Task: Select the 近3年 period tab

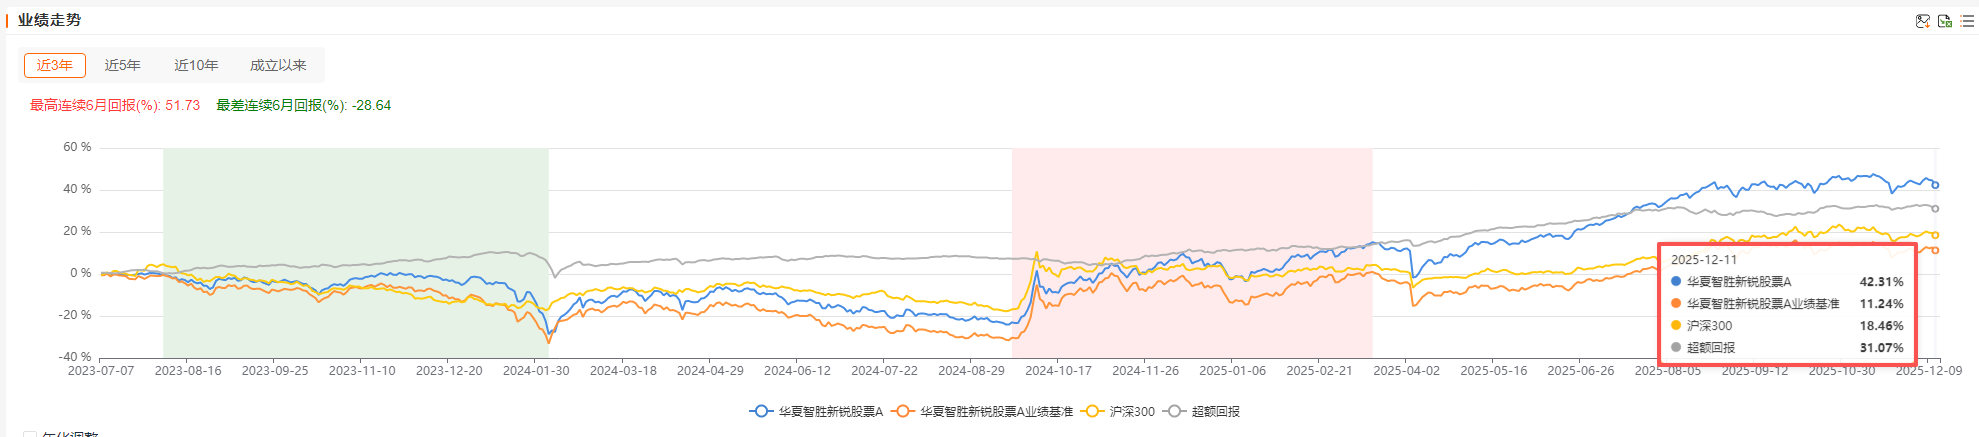Action: 55,65
